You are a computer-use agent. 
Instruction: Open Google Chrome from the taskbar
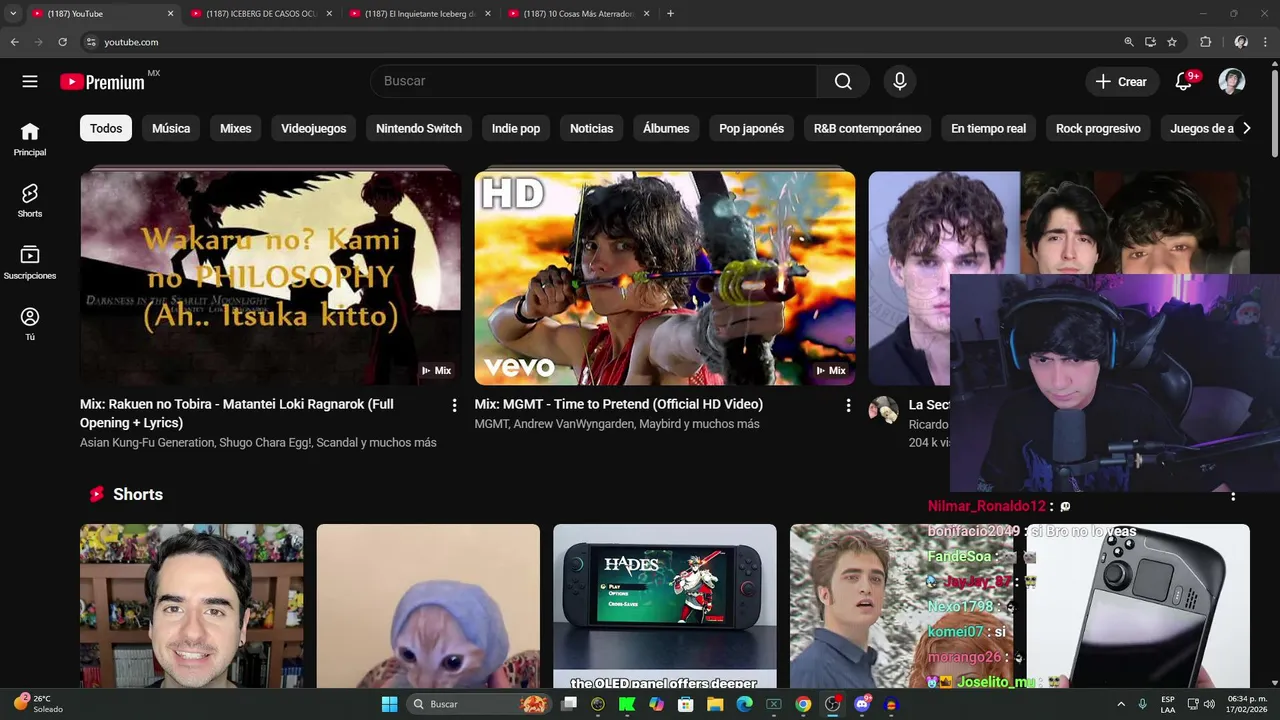click(803, 704)
